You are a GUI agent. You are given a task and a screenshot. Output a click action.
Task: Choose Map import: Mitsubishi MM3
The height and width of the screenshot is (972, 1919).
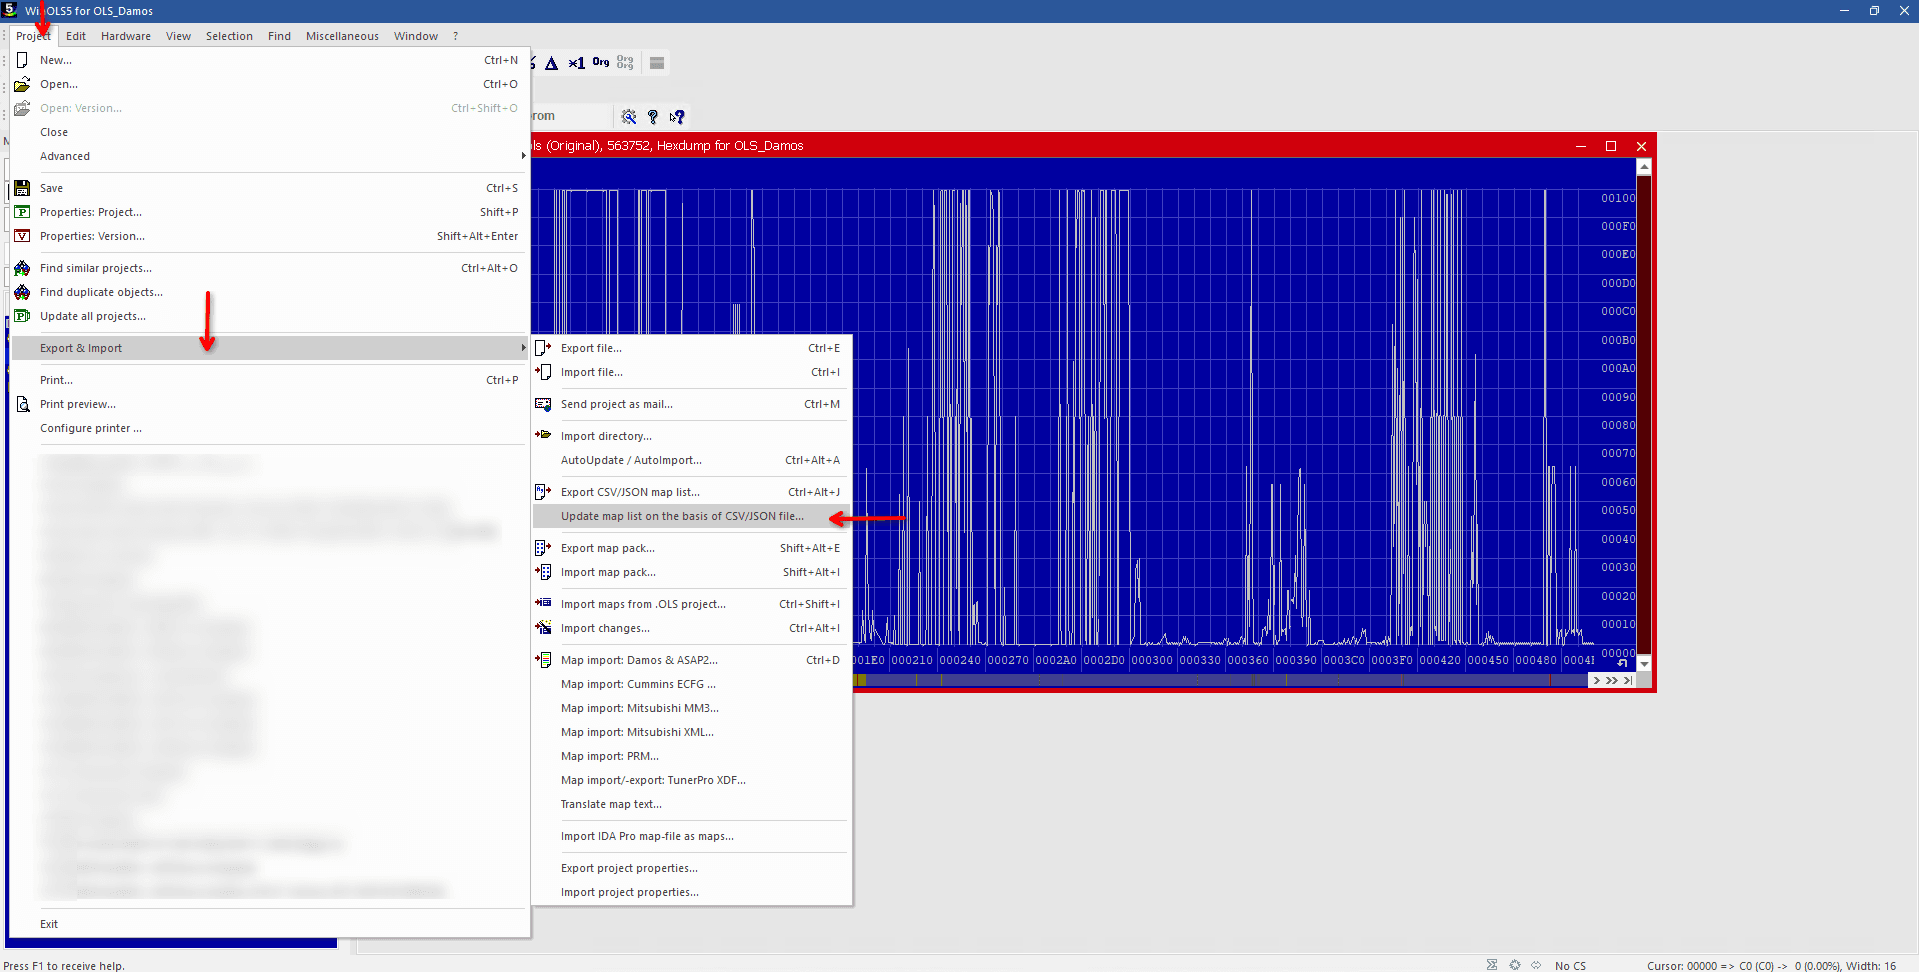coord(691,708)
